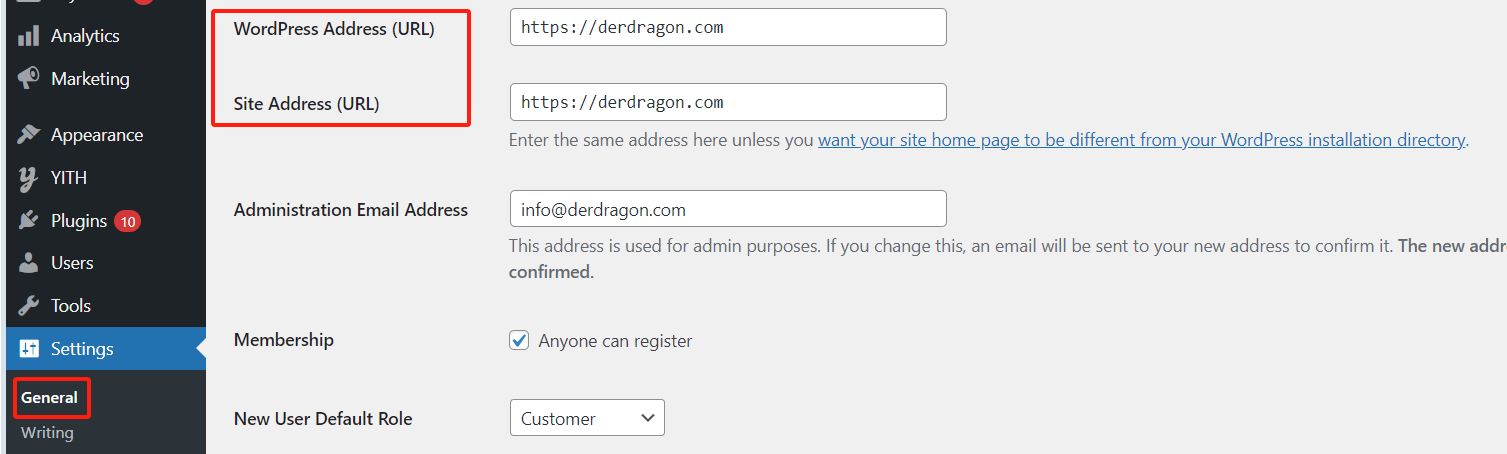This screenshot has width=1507, height=454.
Task: Click the Settings sliders icon
Action: 28,349
